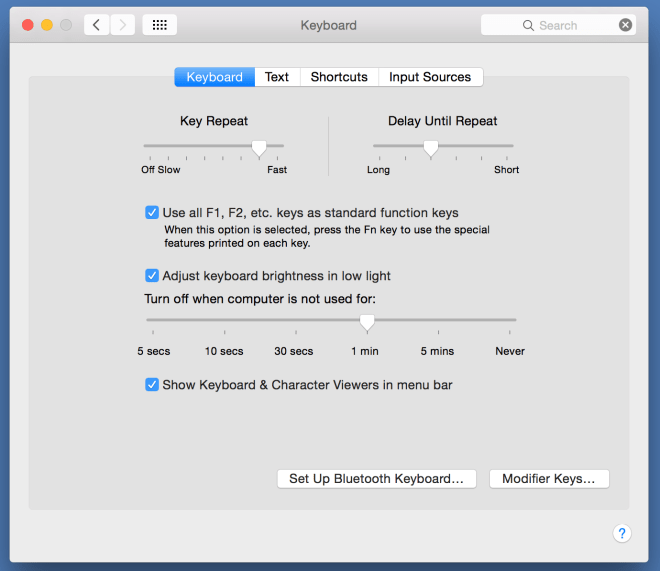This screenshot has width=660, height=571.
Task: Show all preferences grid icon
Action: point(160,25)
